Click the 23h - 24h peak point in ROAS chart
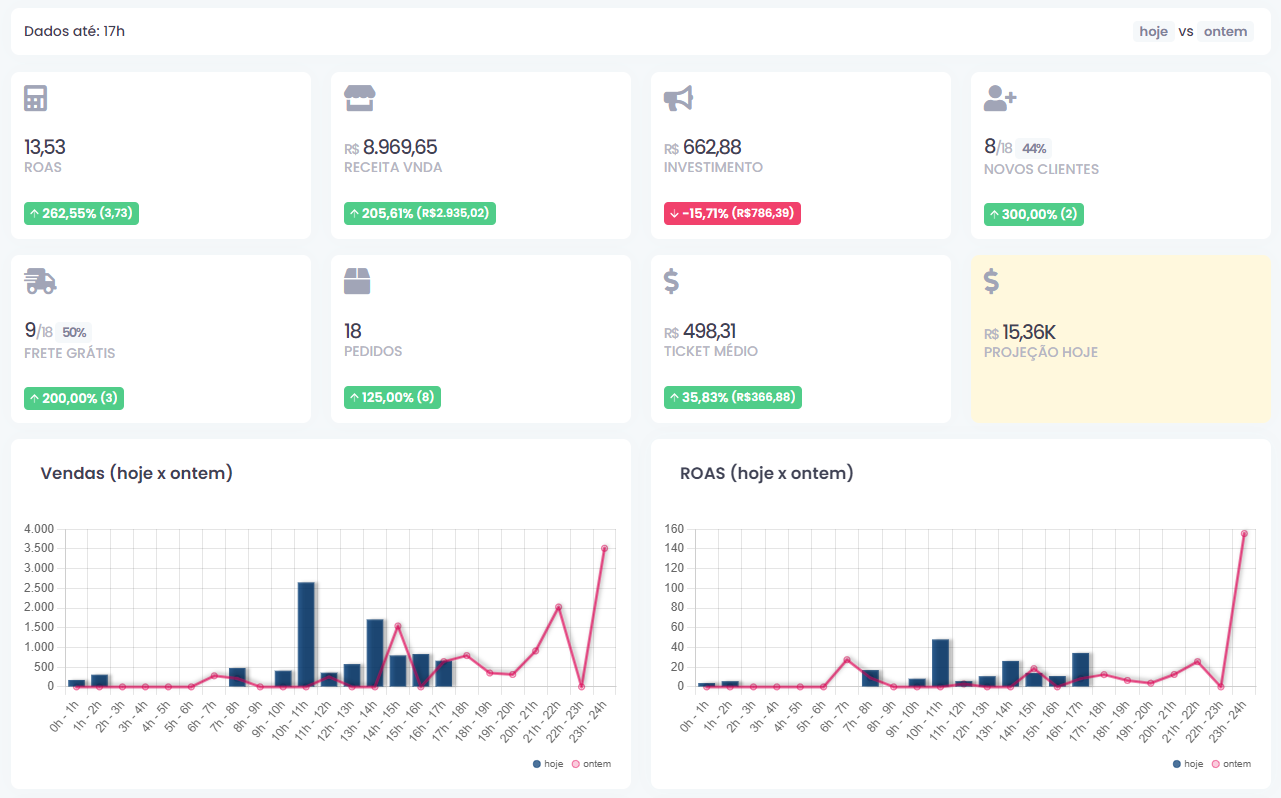The height and width of the screenshot is (798, 1281). coord(1244,533)
